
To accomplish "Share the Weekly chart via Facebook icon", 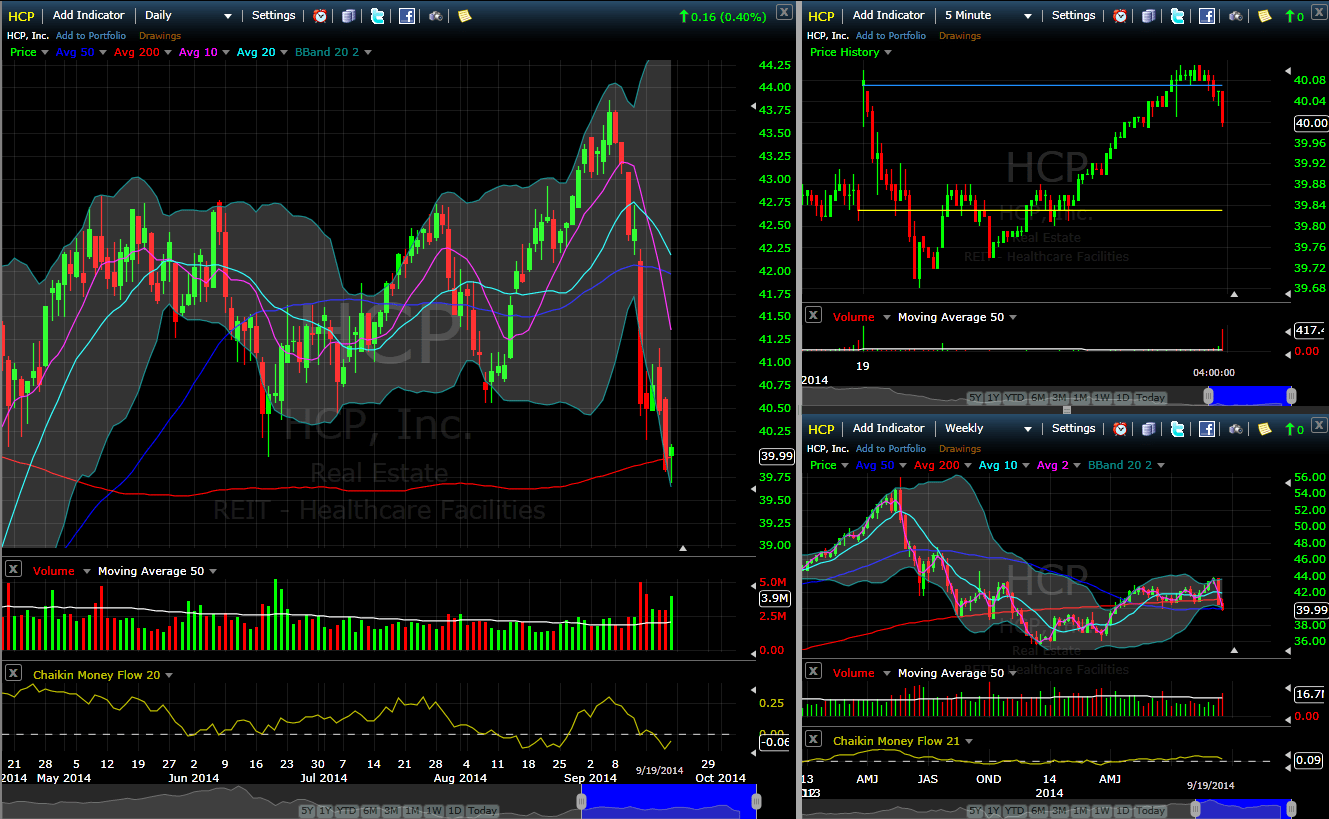I will click(x=1207, y=429).
